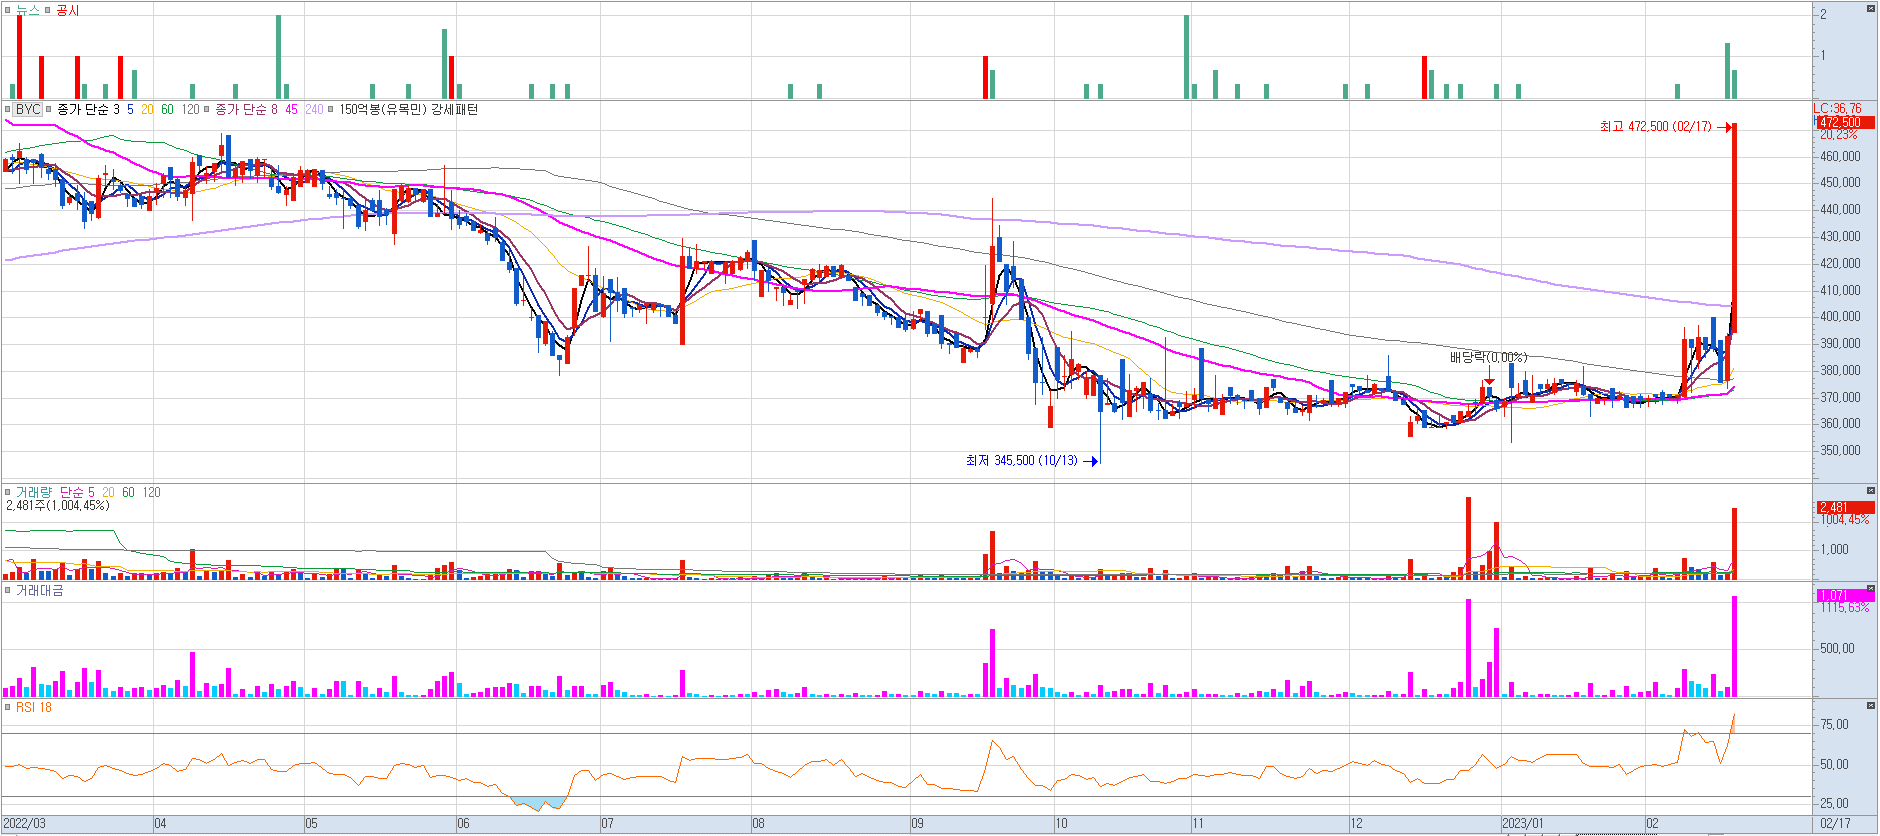Click the 단순 5 volume average legend

tap(77, 492)
